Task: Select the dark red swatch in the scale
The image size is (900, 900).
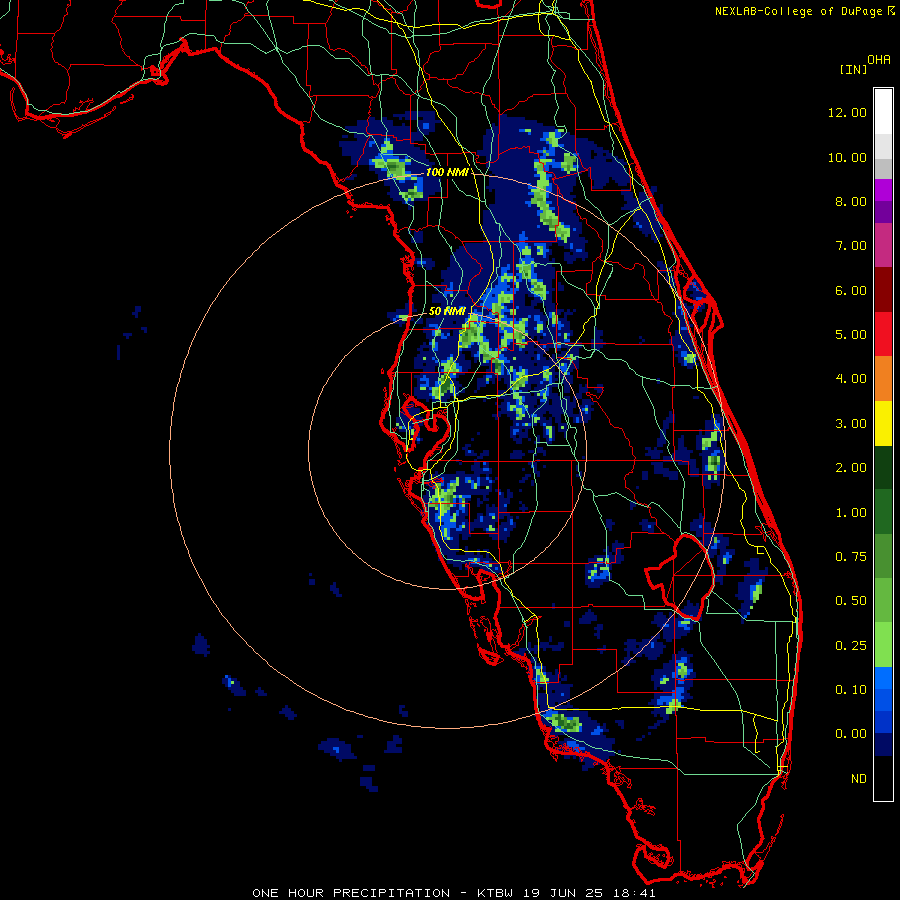Action: 883,290
